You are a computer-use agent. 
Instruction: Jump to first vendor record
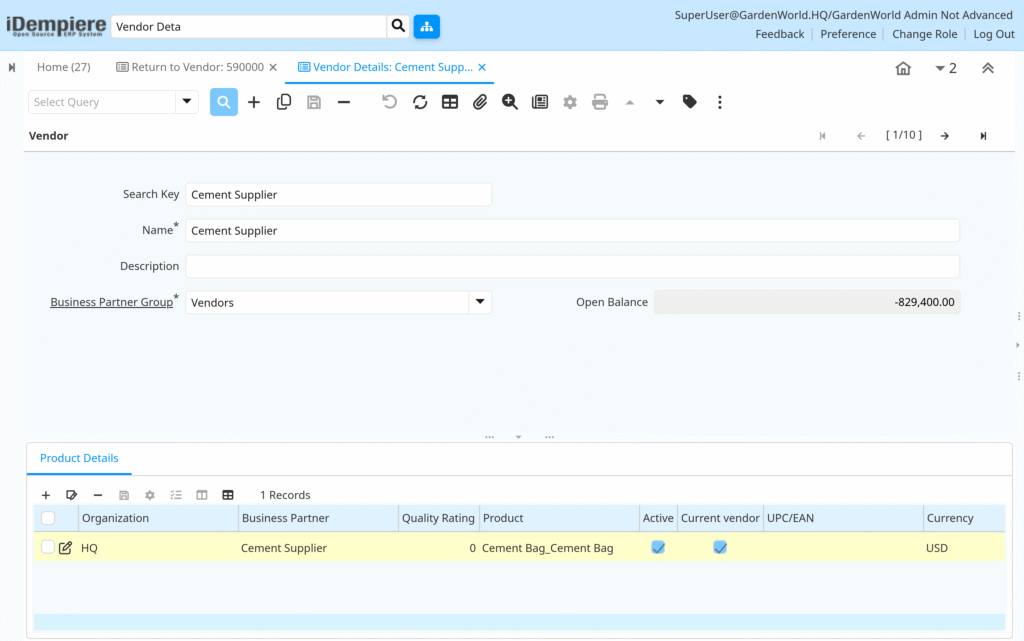click(822, 136)
